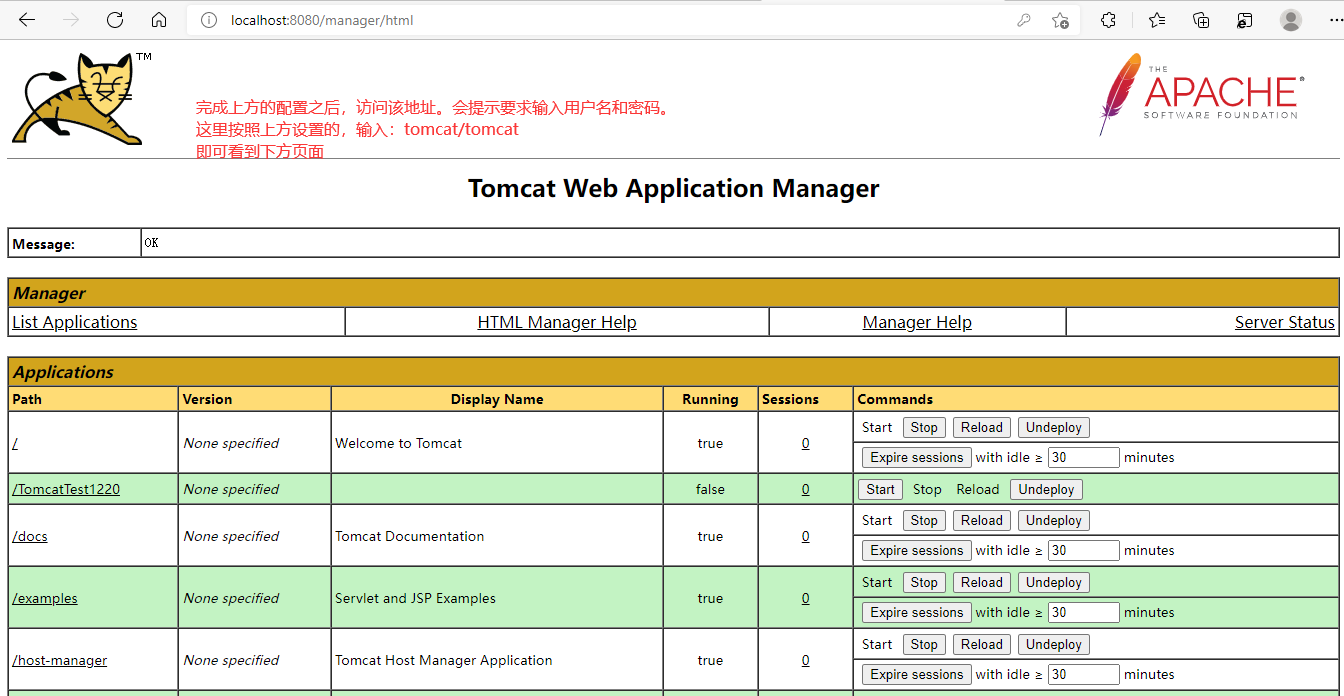Undeploy the Tomcat Host Manager Application
Viewport: 1344px width, 696px height.
tap(1054, 644)
